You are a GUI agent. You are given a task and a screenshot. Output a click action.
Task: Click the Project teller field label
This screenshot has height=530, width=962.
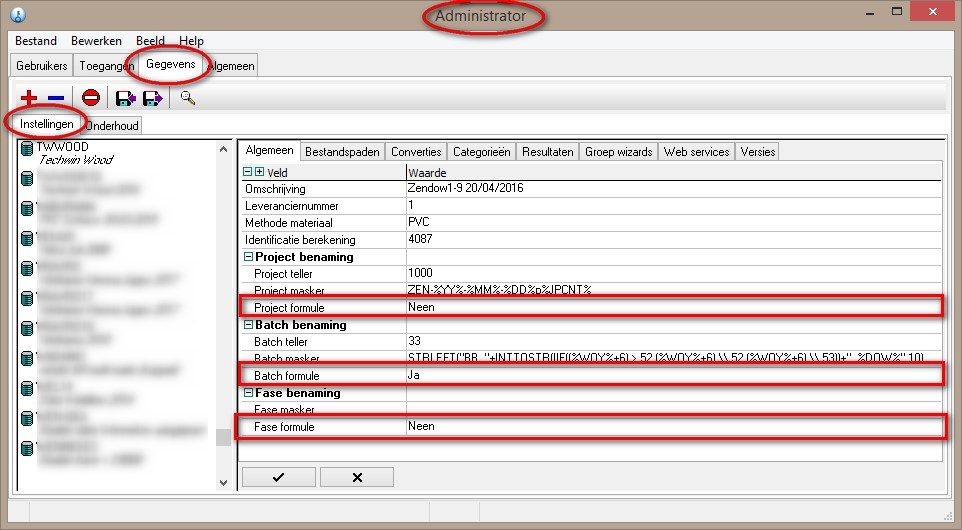[283, 274]
